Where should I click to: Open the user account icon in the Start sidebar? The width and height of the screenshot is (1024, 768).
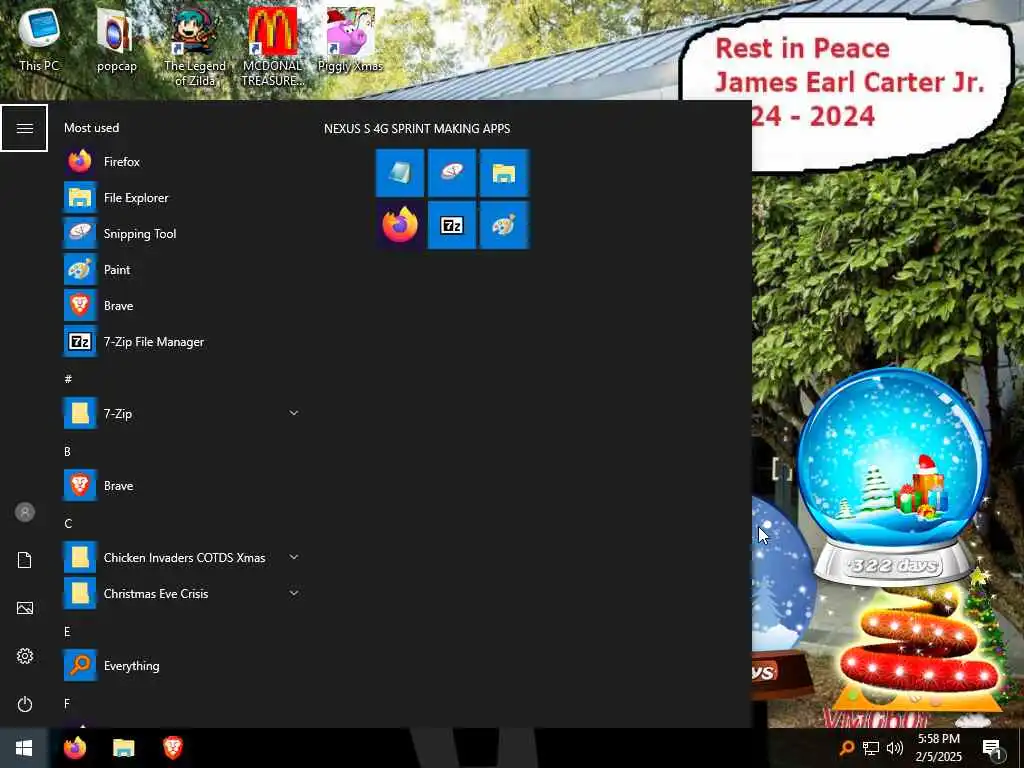25,512
